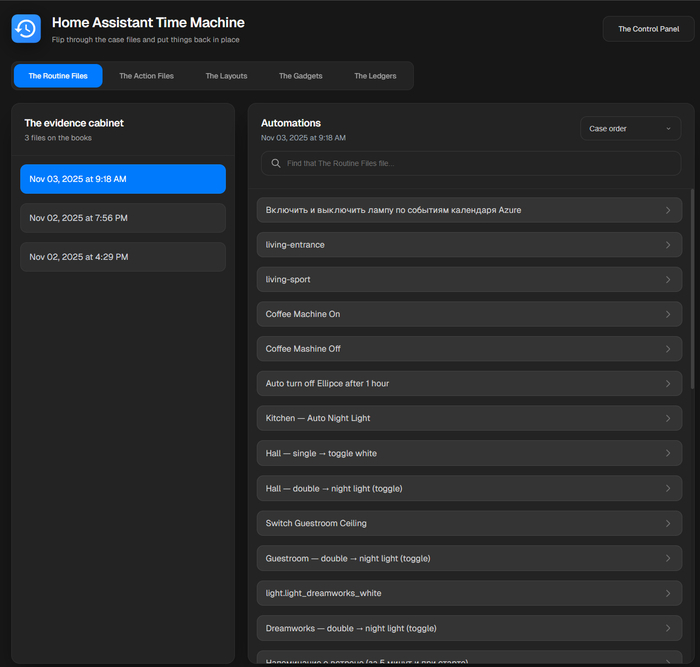Select the Nov 03, 2025 9:18 AM backup

[x=123, y=179]
